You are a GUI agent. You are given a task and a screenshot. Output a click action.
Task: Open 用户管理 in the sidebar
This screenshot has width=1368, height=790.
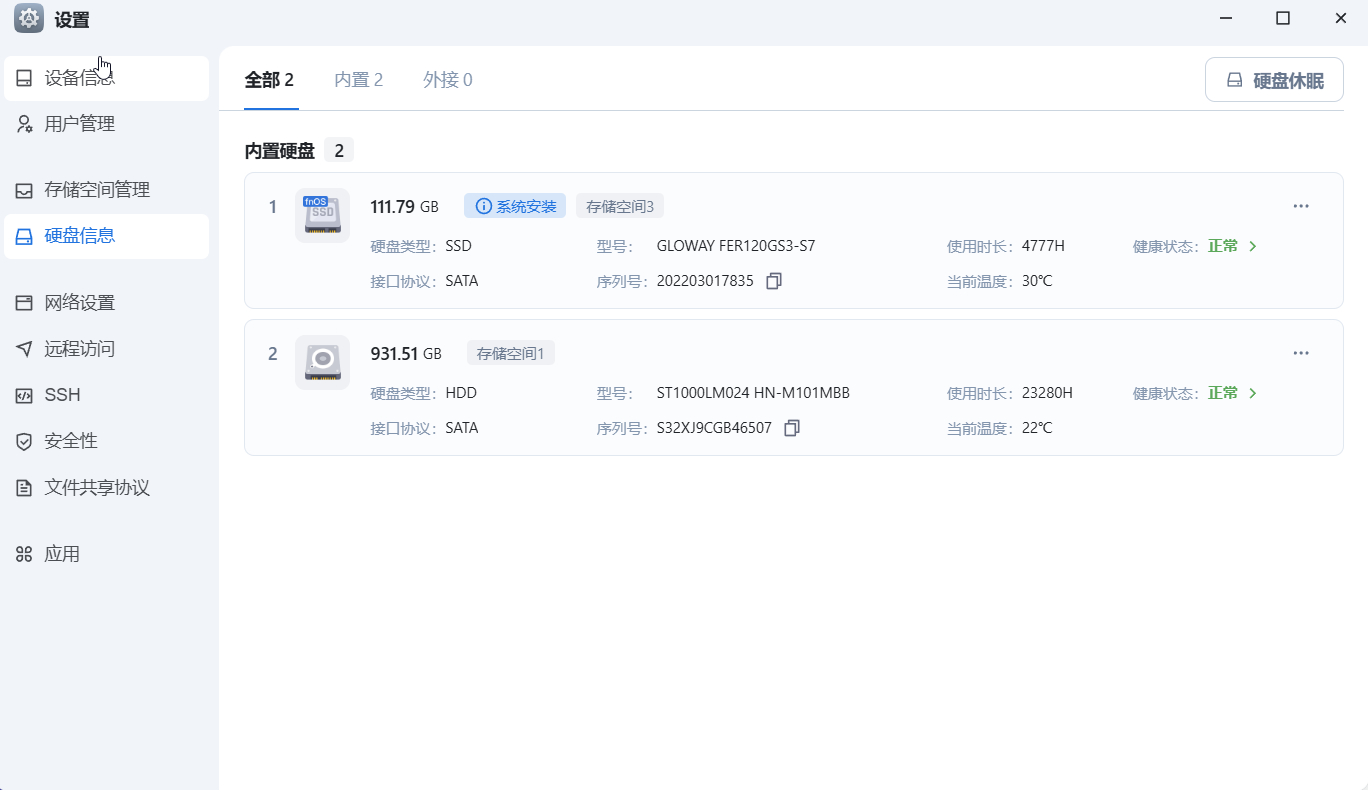[106, 124]
